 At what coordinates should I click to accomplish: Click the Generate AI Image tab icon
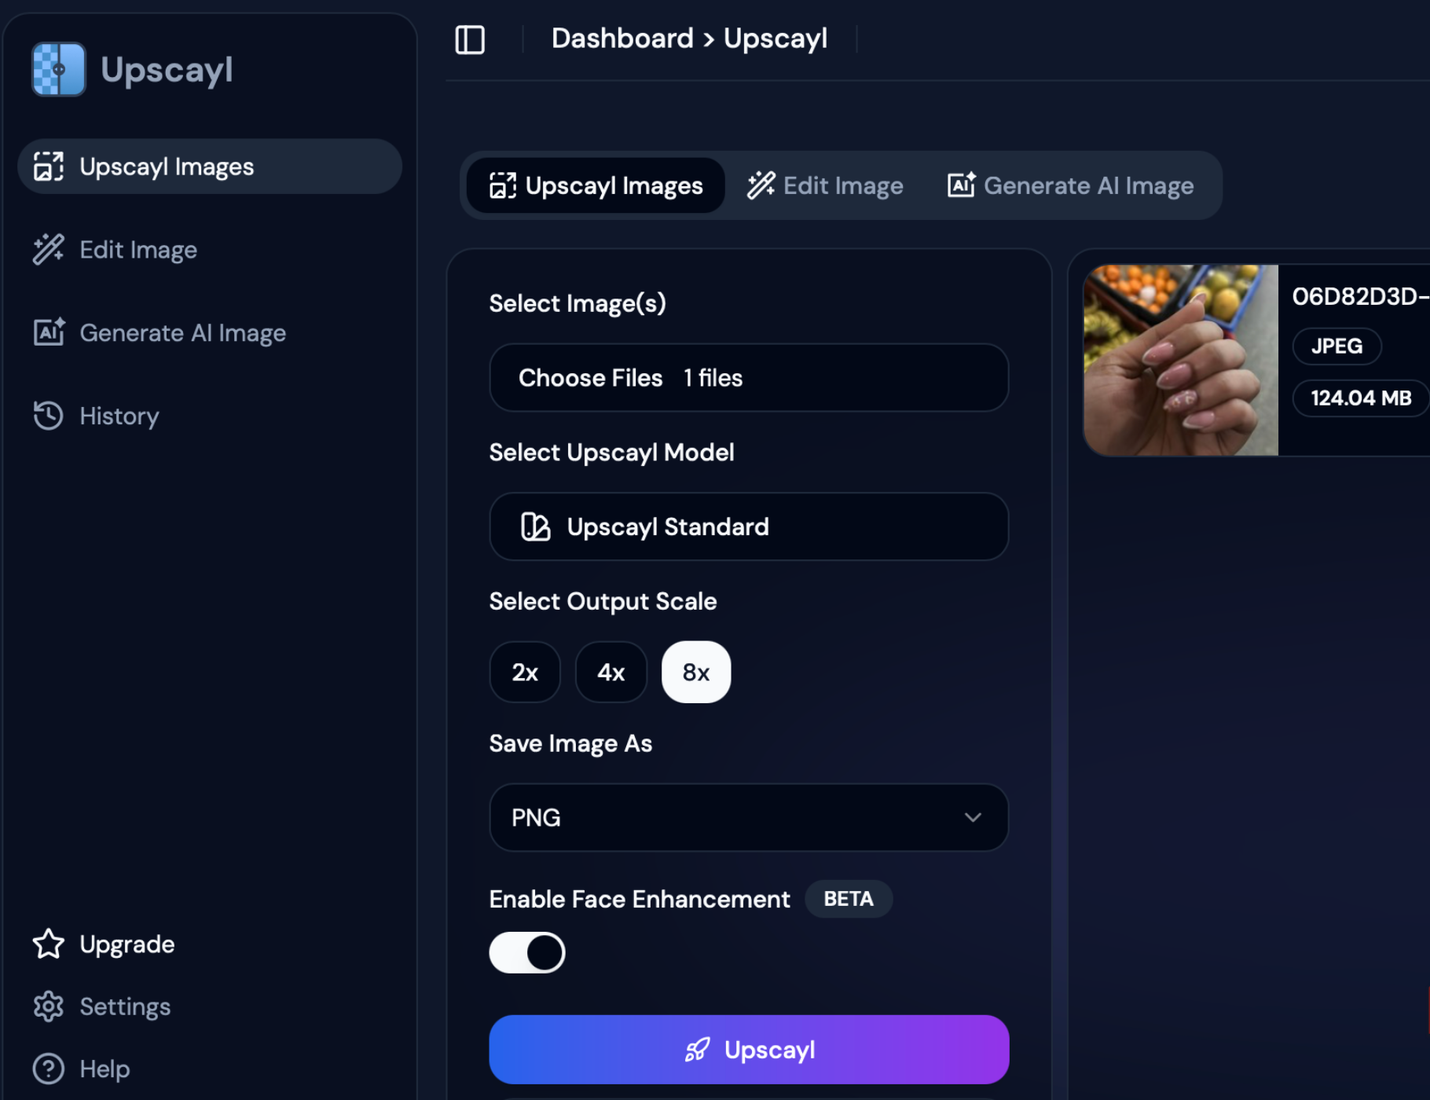(x=961, y=185)
